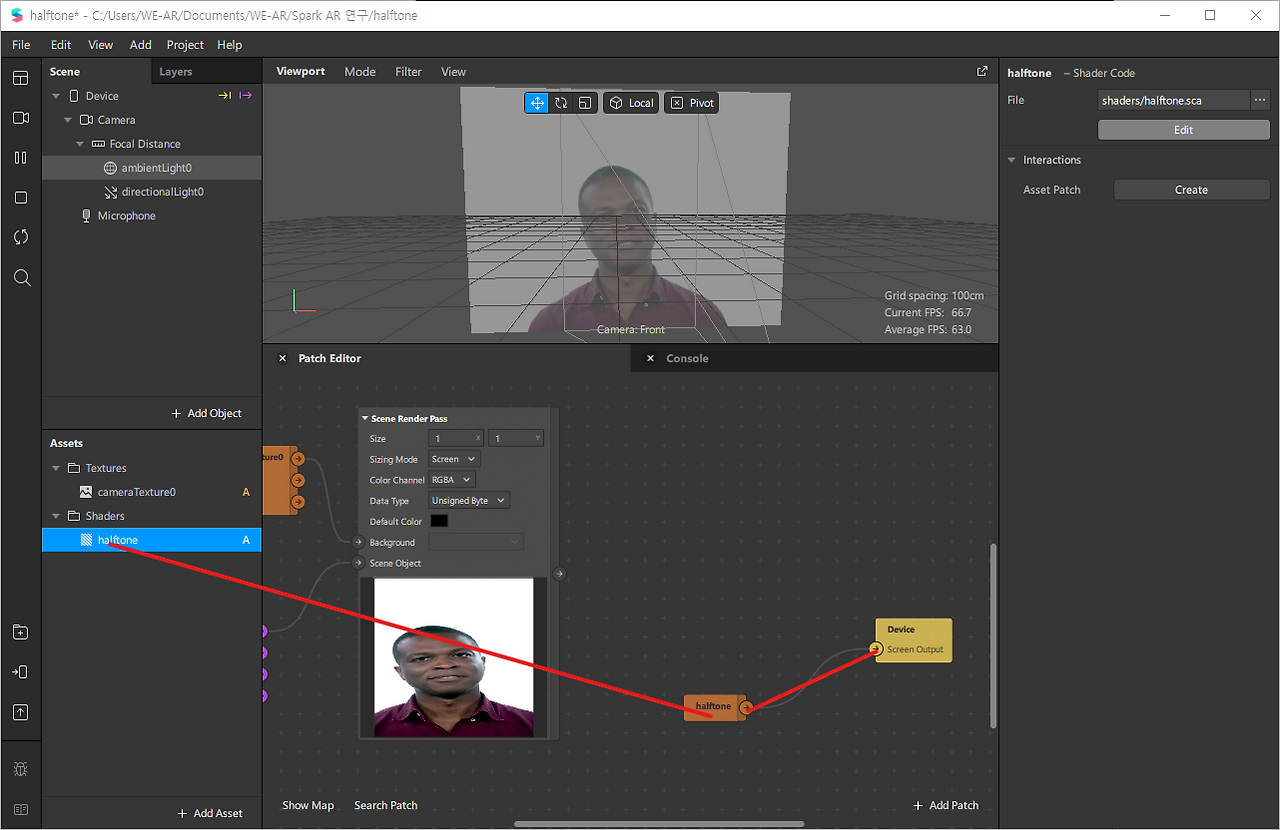Click the yellow arrow icon in the Device row
This screenshot has height=830, width=1280.
pyautogui.click(x=225, y=96)
